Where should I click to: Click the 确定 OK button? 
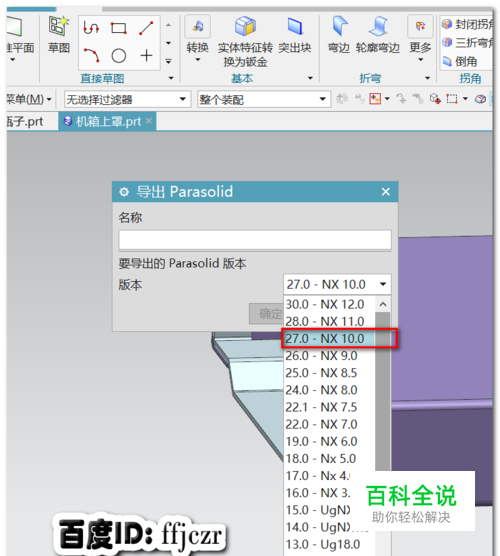tap(266, 314)
